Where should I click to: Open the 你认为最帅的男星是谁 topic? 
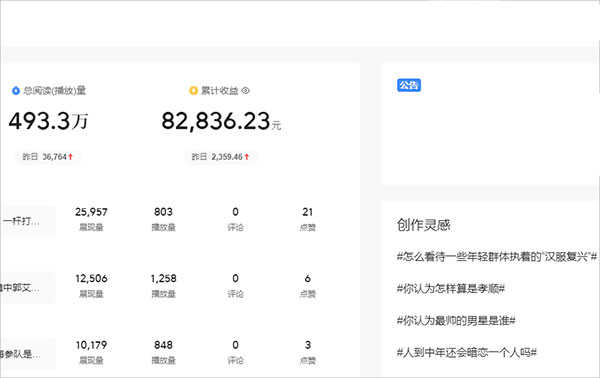click(456, 320)
